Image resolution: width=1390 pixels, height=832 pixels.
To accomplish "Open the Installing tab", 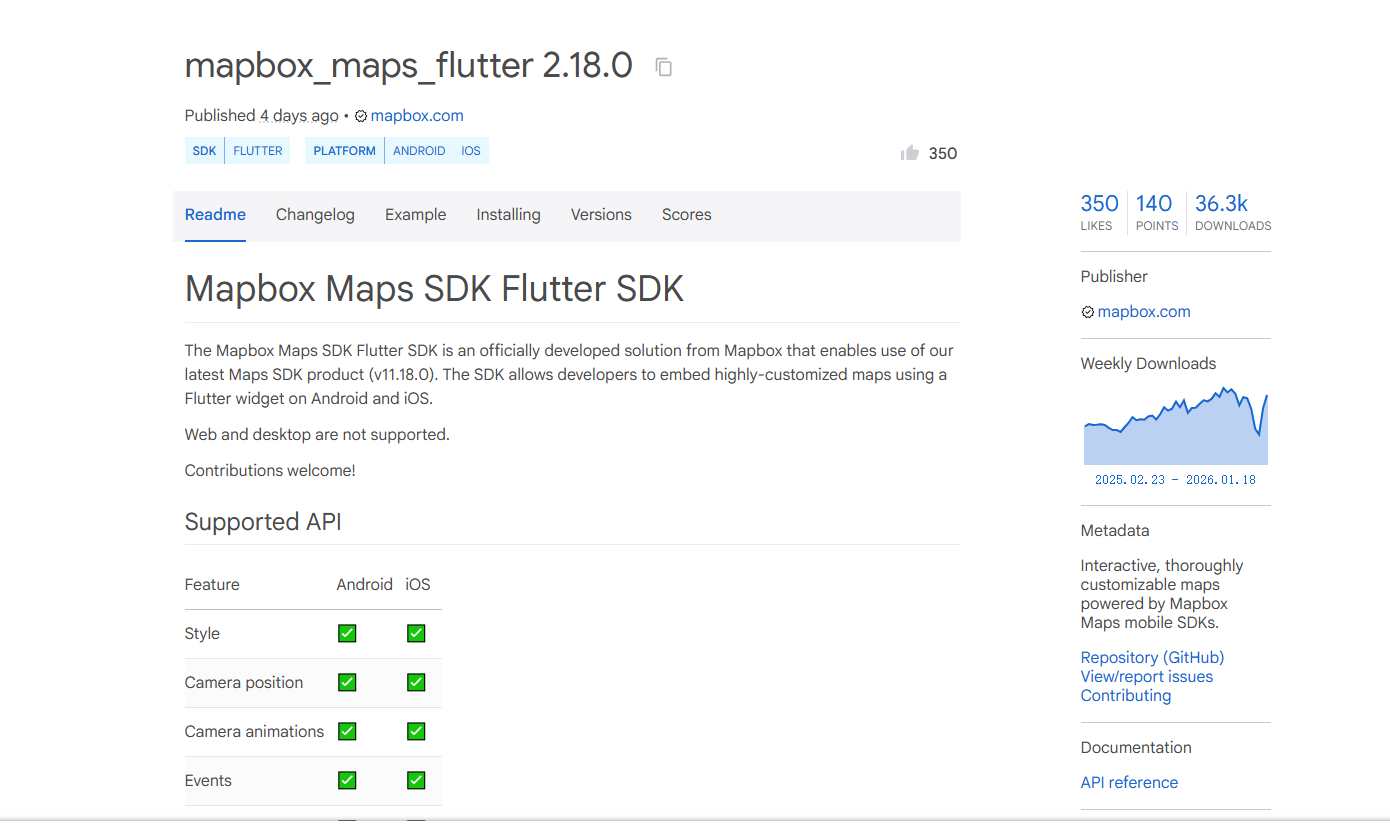I will (508, 215).
